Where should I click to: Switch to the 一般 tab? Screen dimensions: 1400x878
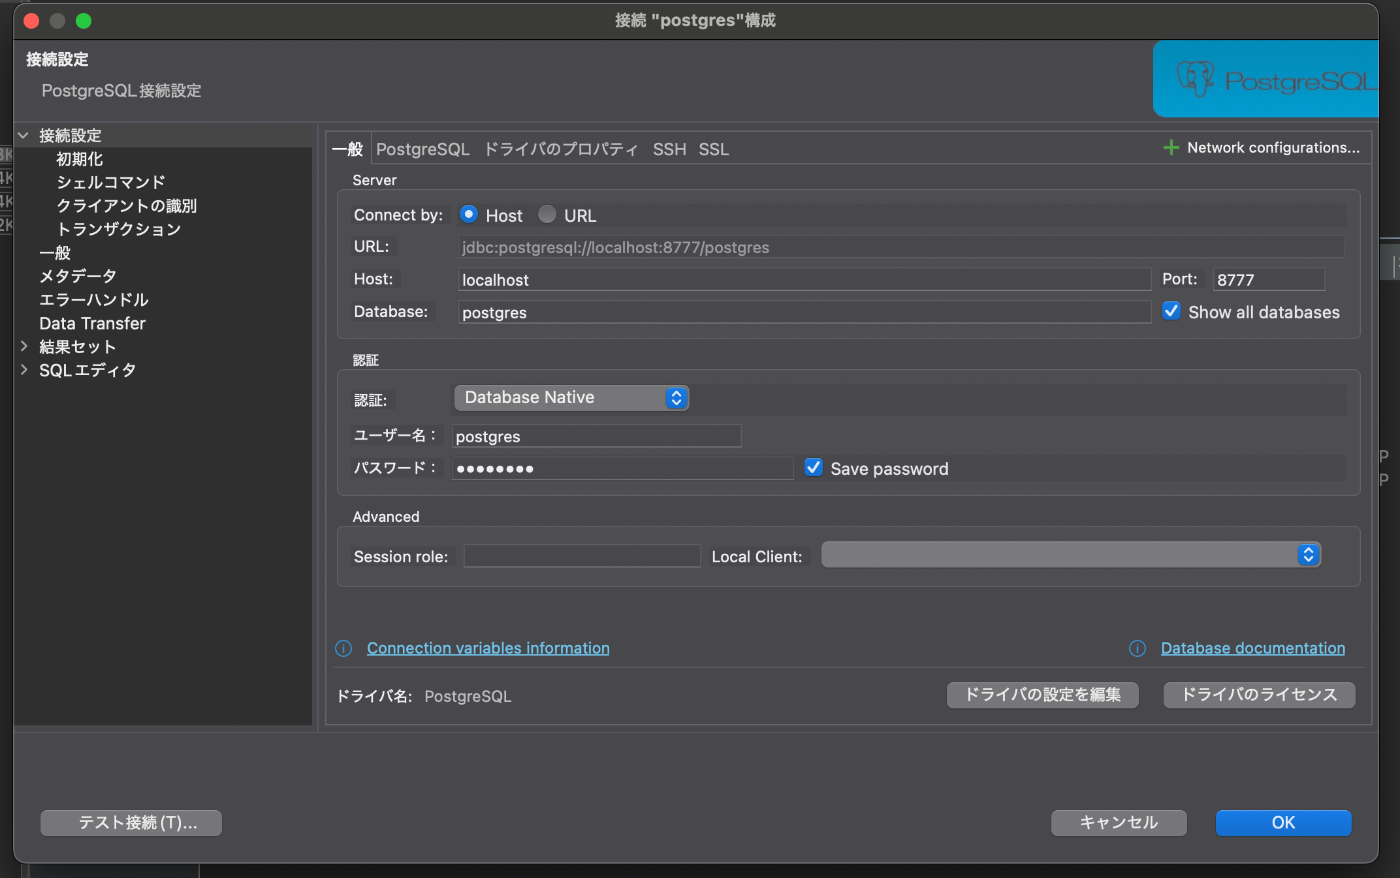[347, 149]
